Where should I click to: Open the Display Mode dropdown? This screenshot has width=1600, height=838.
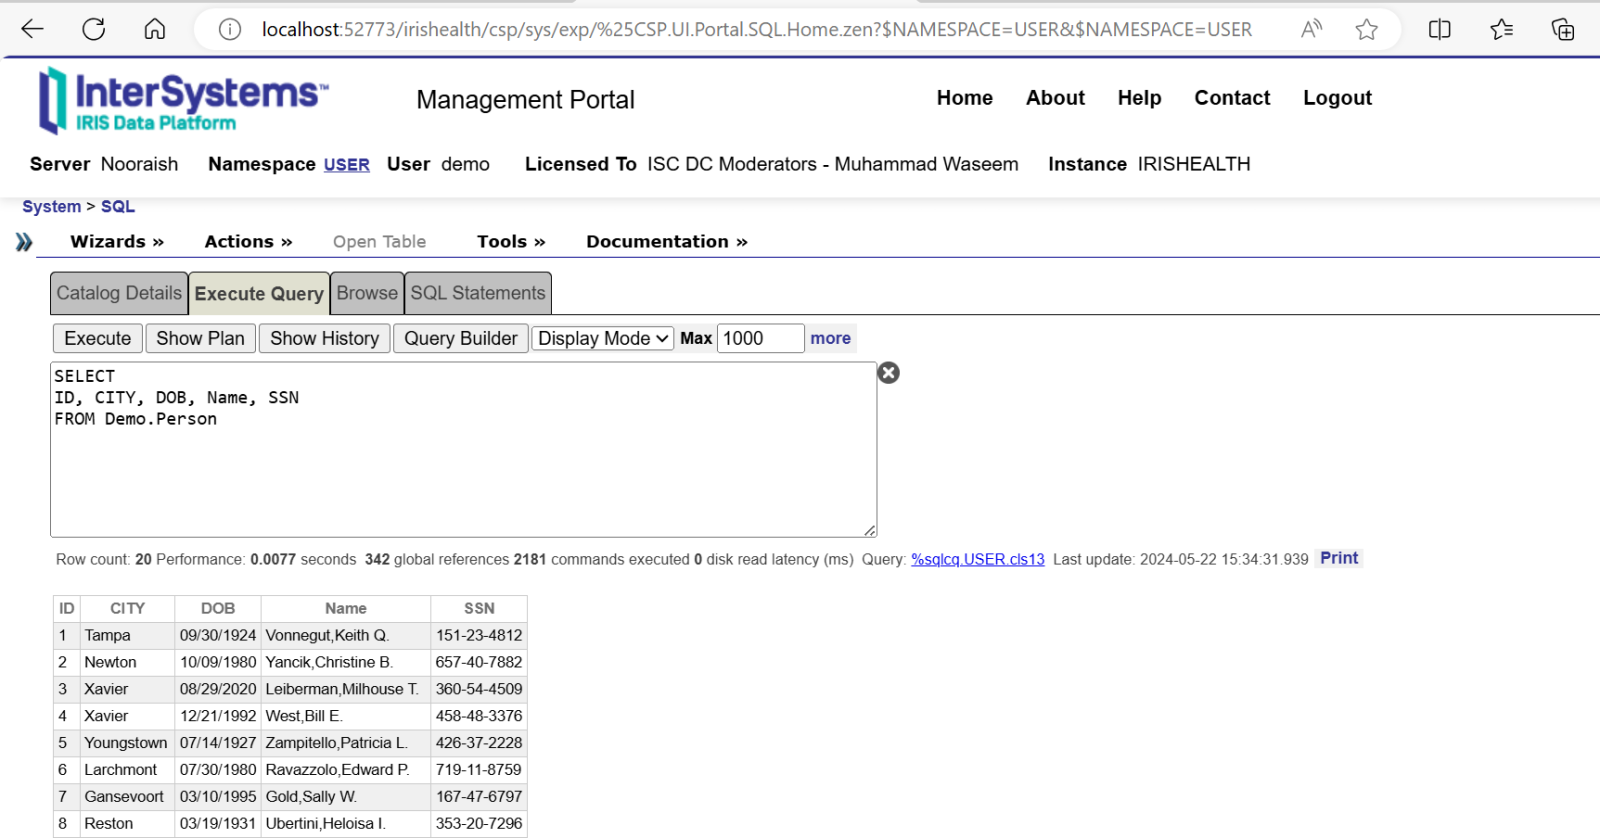[x=602, y=339]
